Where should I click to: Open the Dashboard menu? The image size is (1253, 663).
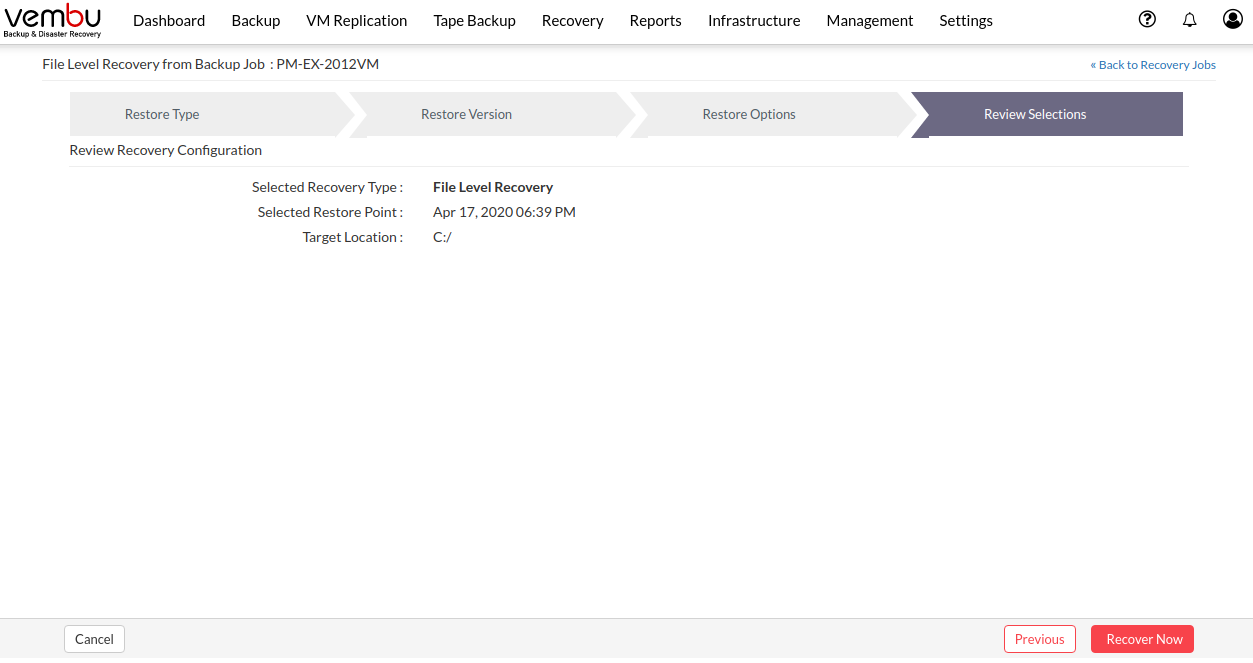[x=169, y=20]
